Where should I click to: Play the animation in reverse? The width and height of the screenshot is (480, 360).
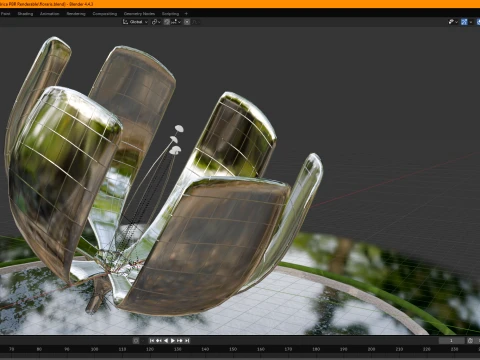click(166, 340)
